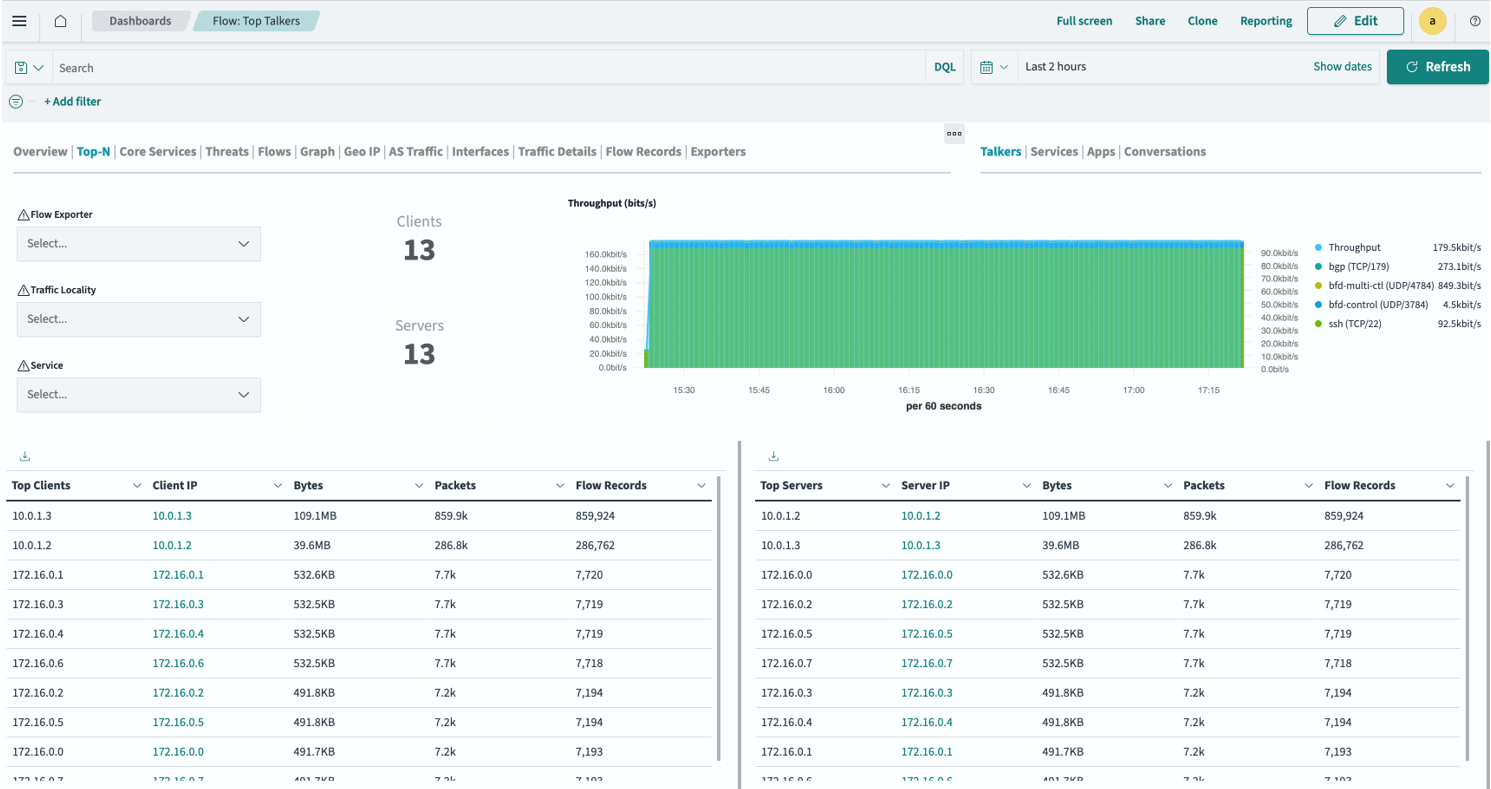Open client IP link 10.0.1.3

pos(172,517)
